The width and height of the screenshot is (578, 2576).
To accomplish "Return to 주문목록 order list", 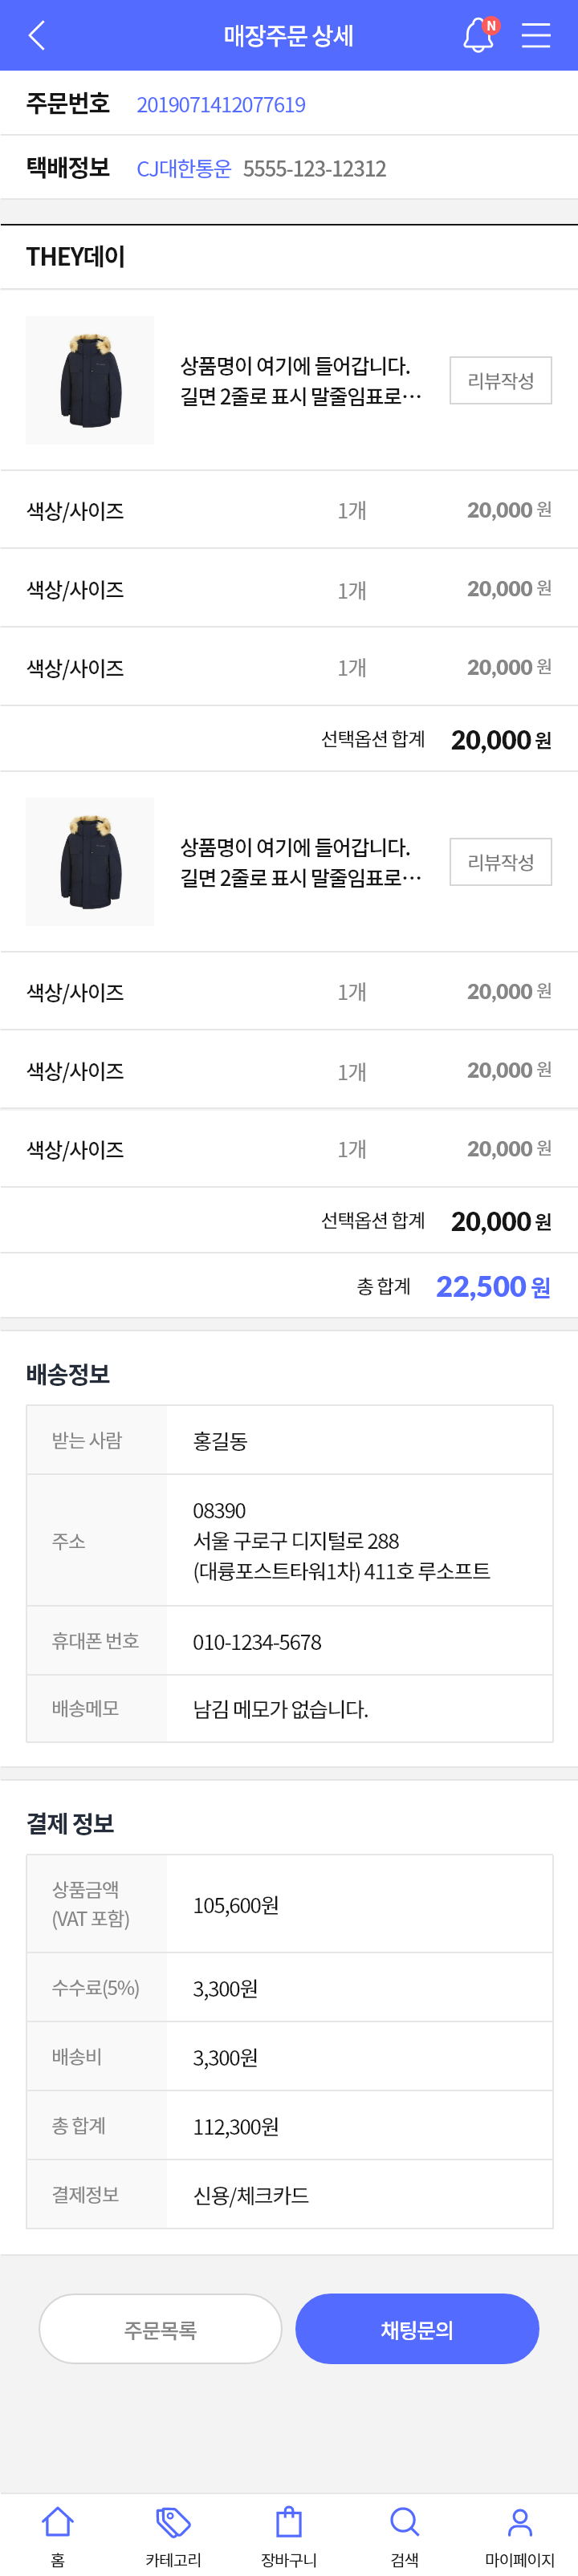I will pos(160,2329).
